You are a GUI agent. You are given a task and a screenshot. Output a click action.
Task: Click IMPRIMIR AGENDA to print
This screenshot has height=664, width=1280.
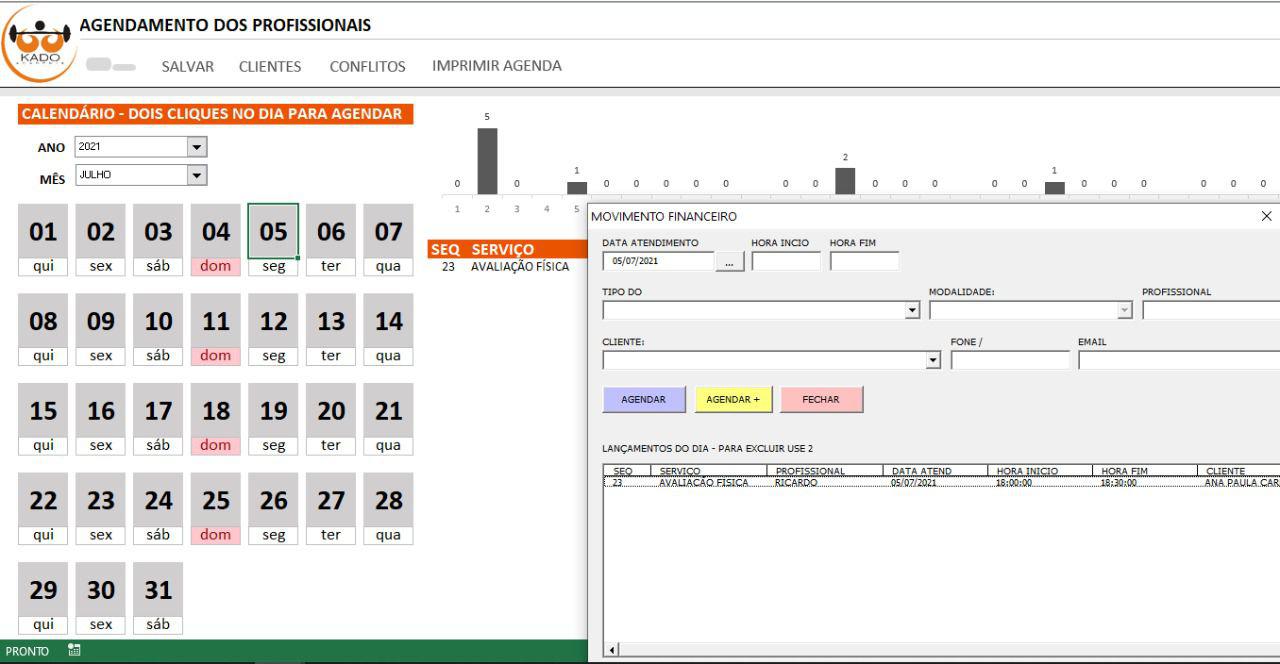(496, 66)
